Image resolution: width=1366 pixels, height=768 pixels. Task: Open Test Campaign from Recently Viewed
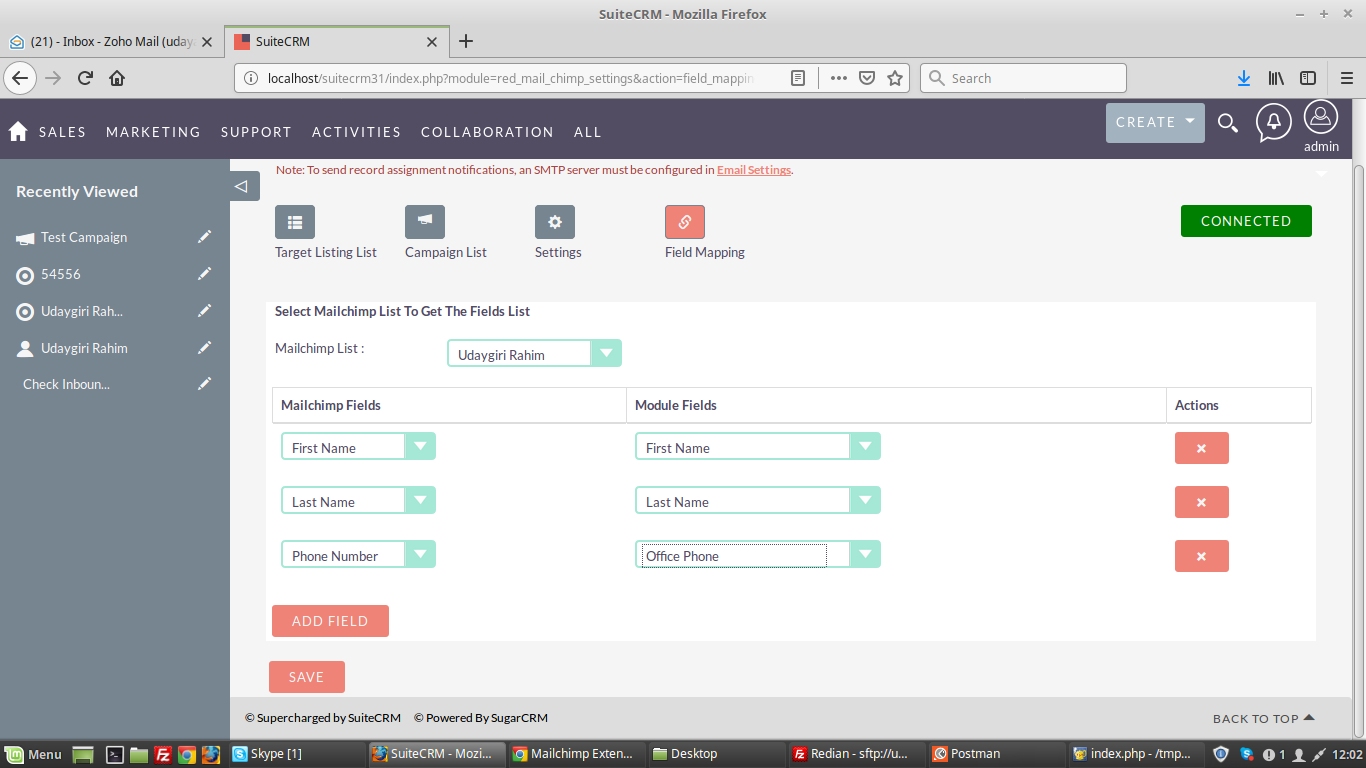pos(84,237)
